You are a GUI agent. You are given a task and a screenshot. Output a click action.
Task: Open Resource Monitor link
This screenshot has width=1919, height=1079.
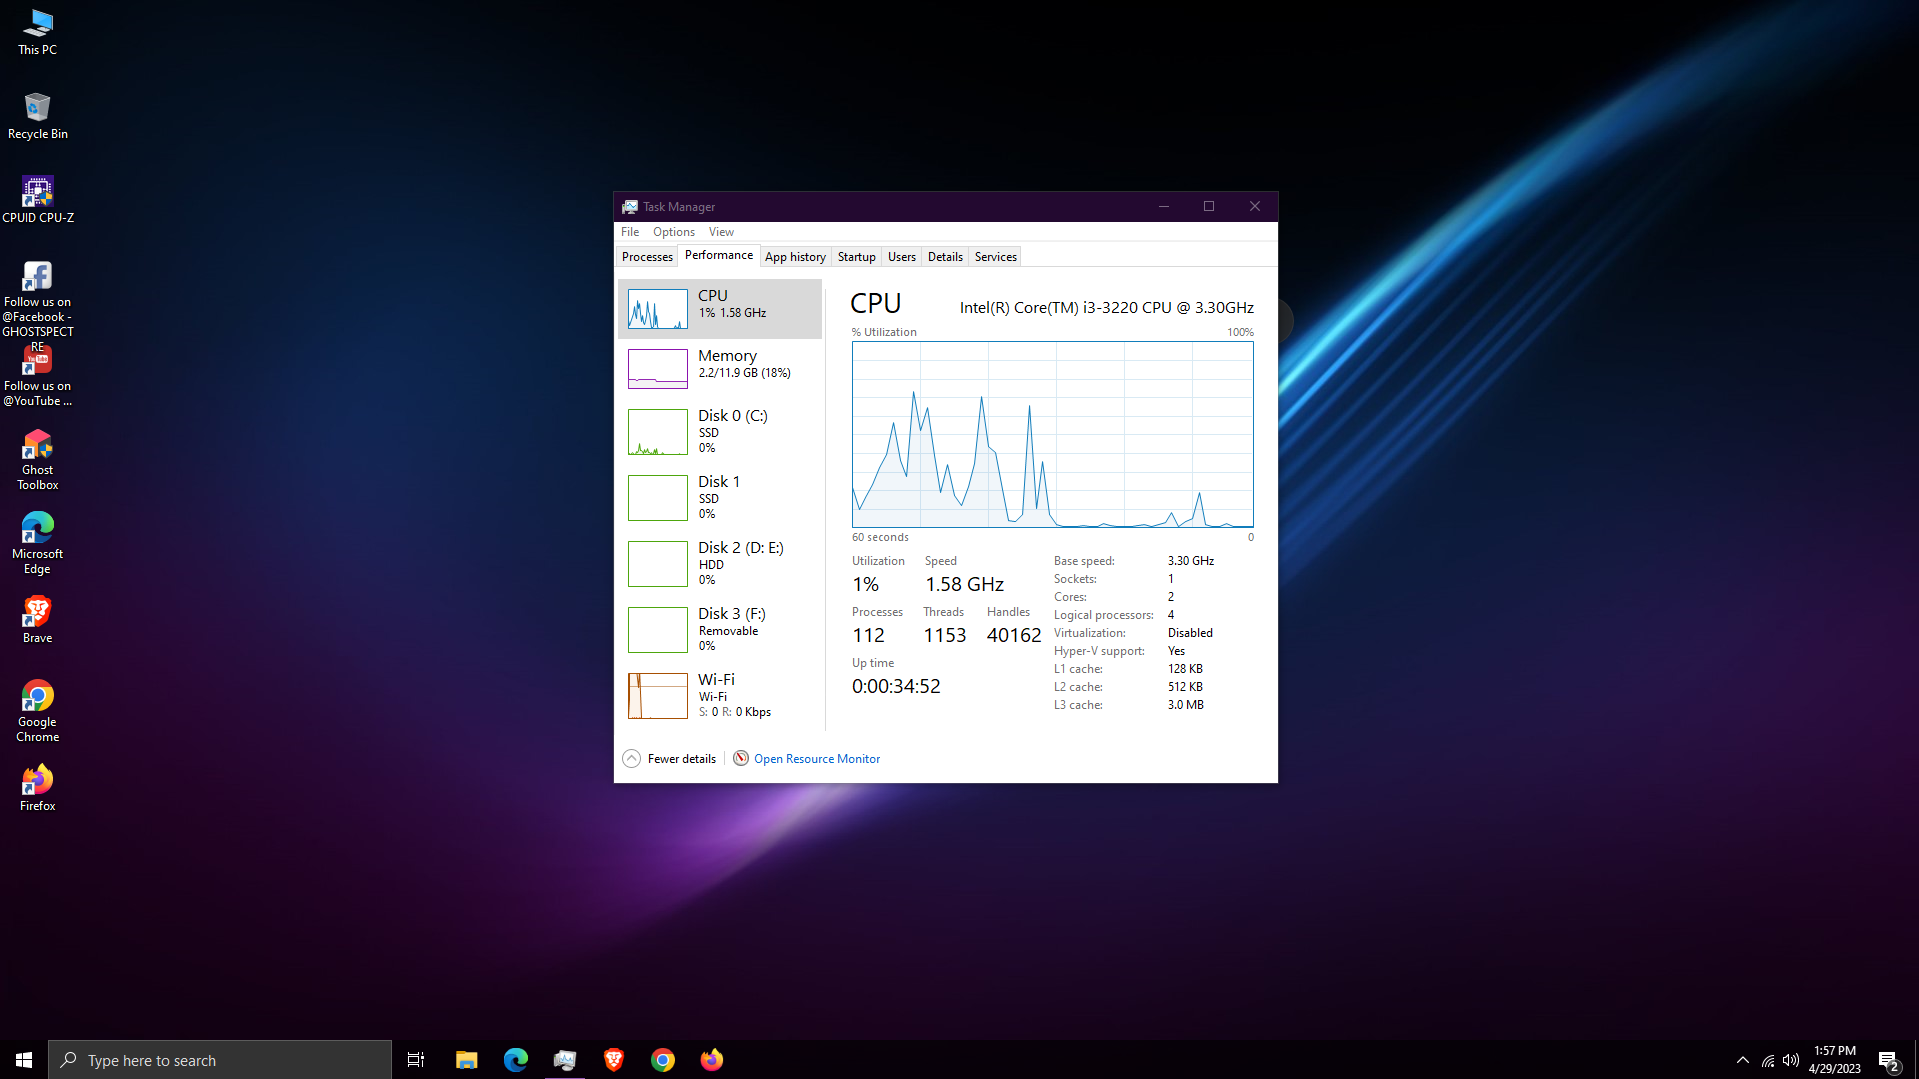tap(817, 759)
